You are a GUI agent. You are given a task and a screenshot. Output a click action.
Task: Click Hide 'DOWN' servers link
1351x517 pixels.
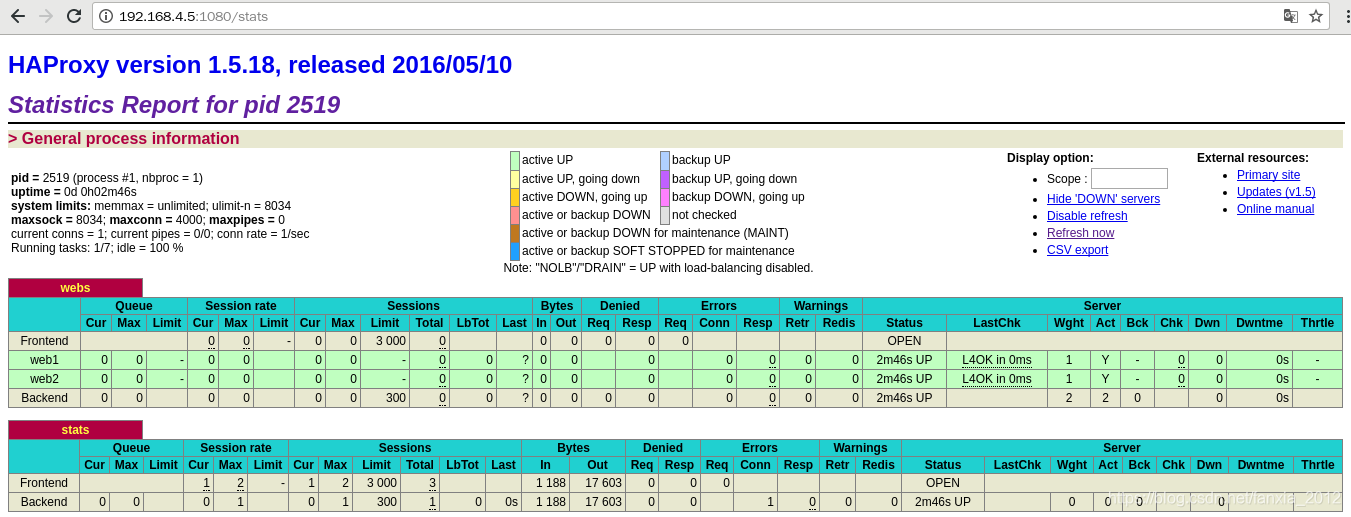click(x=1103, y=199)
